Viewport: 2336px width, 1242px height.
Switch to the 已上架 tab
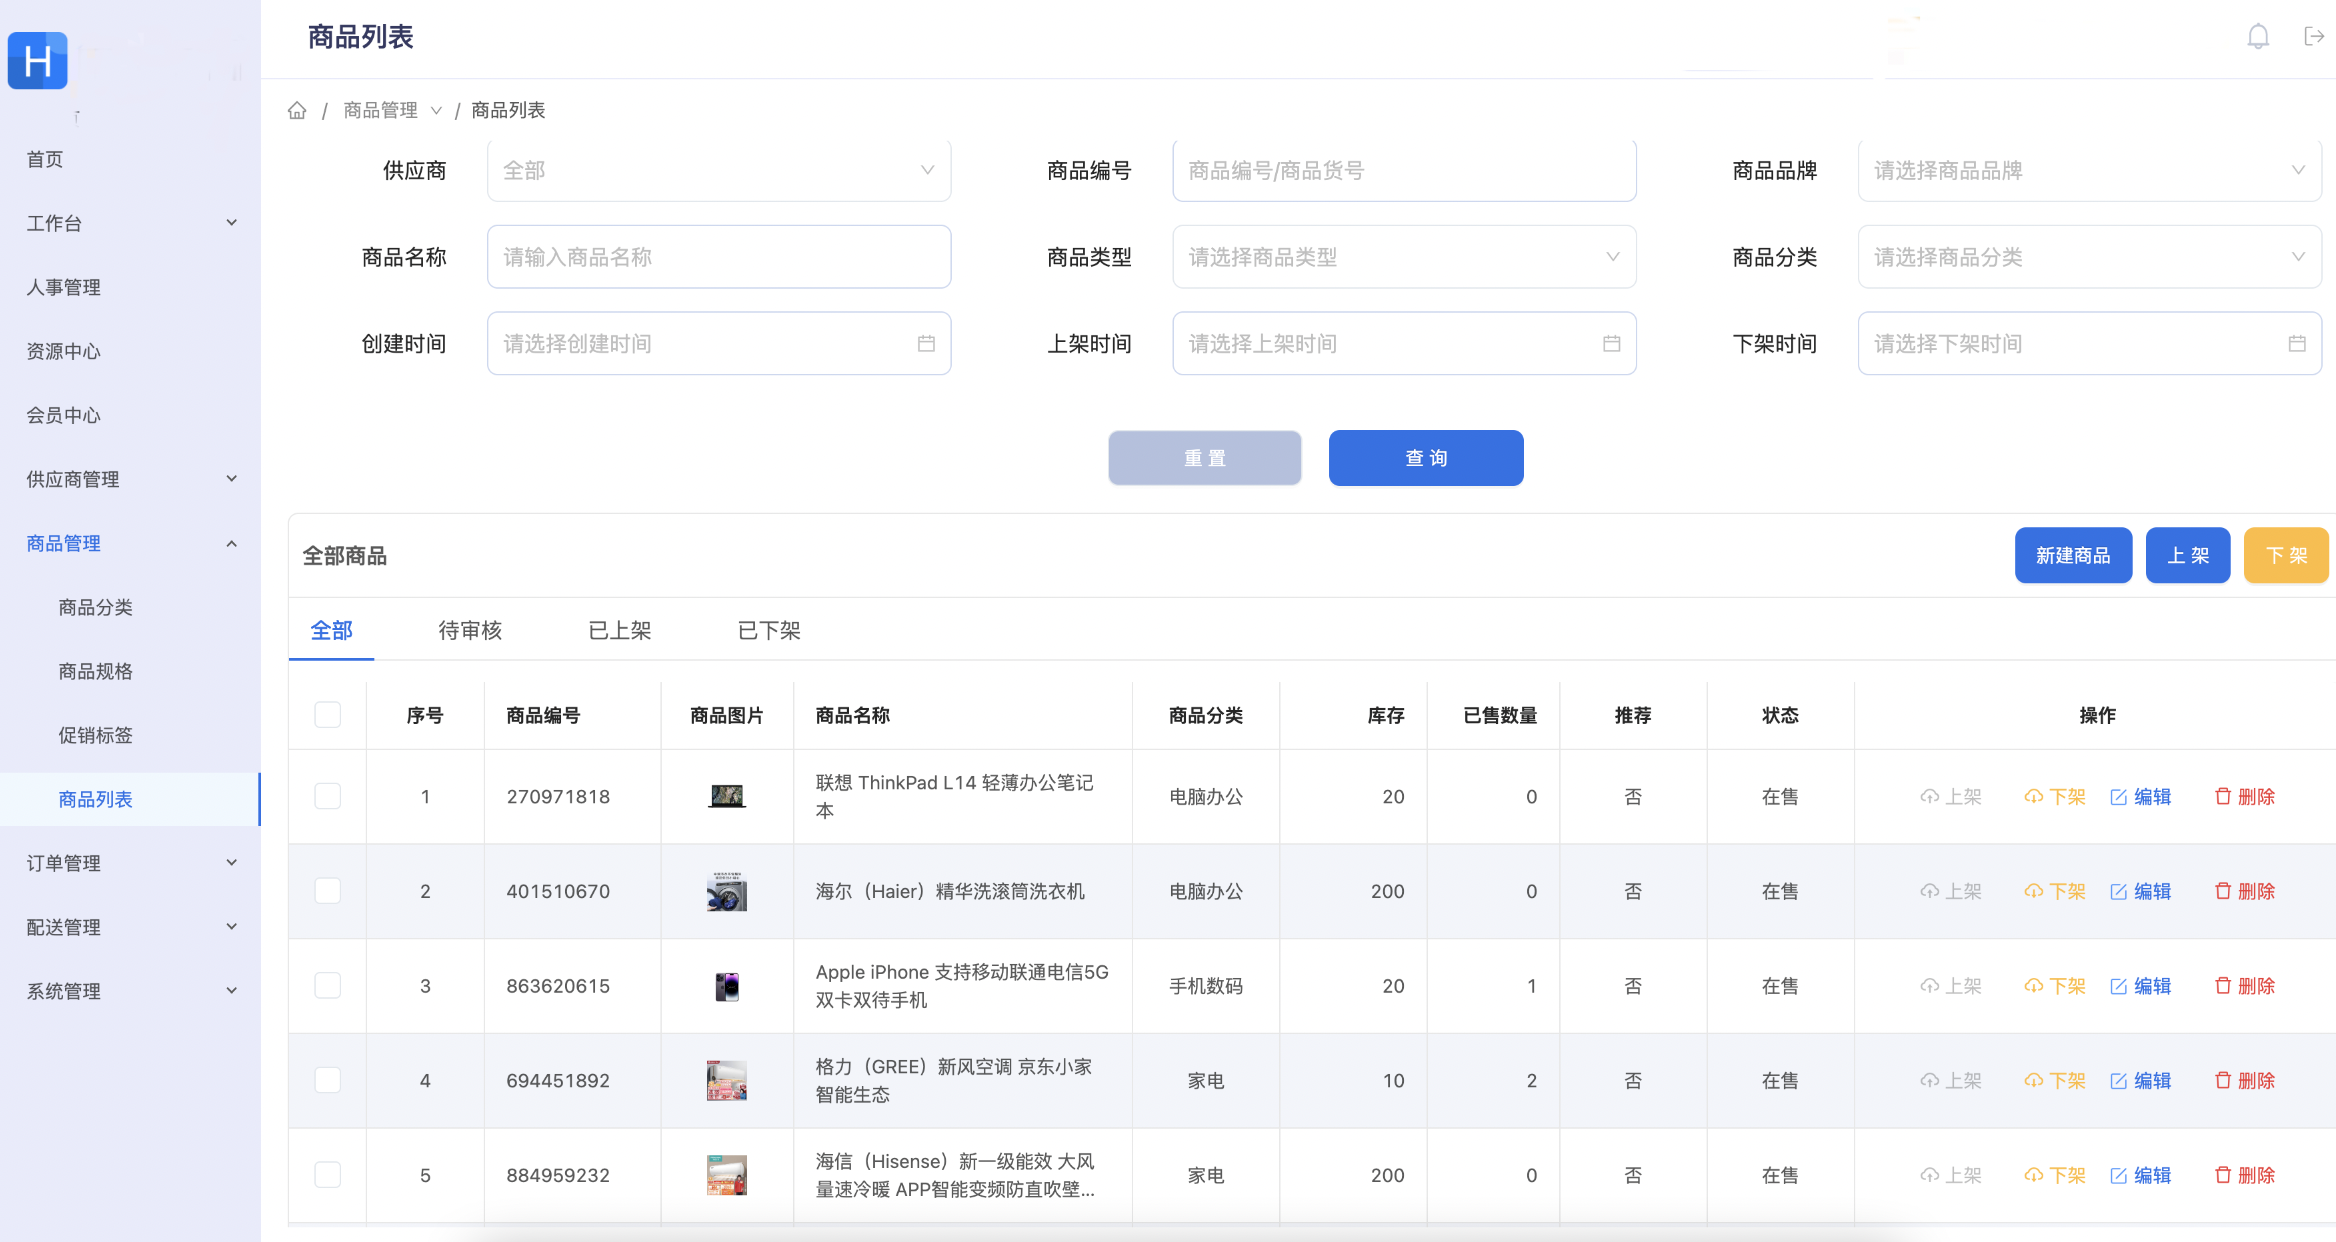[620, 630]
